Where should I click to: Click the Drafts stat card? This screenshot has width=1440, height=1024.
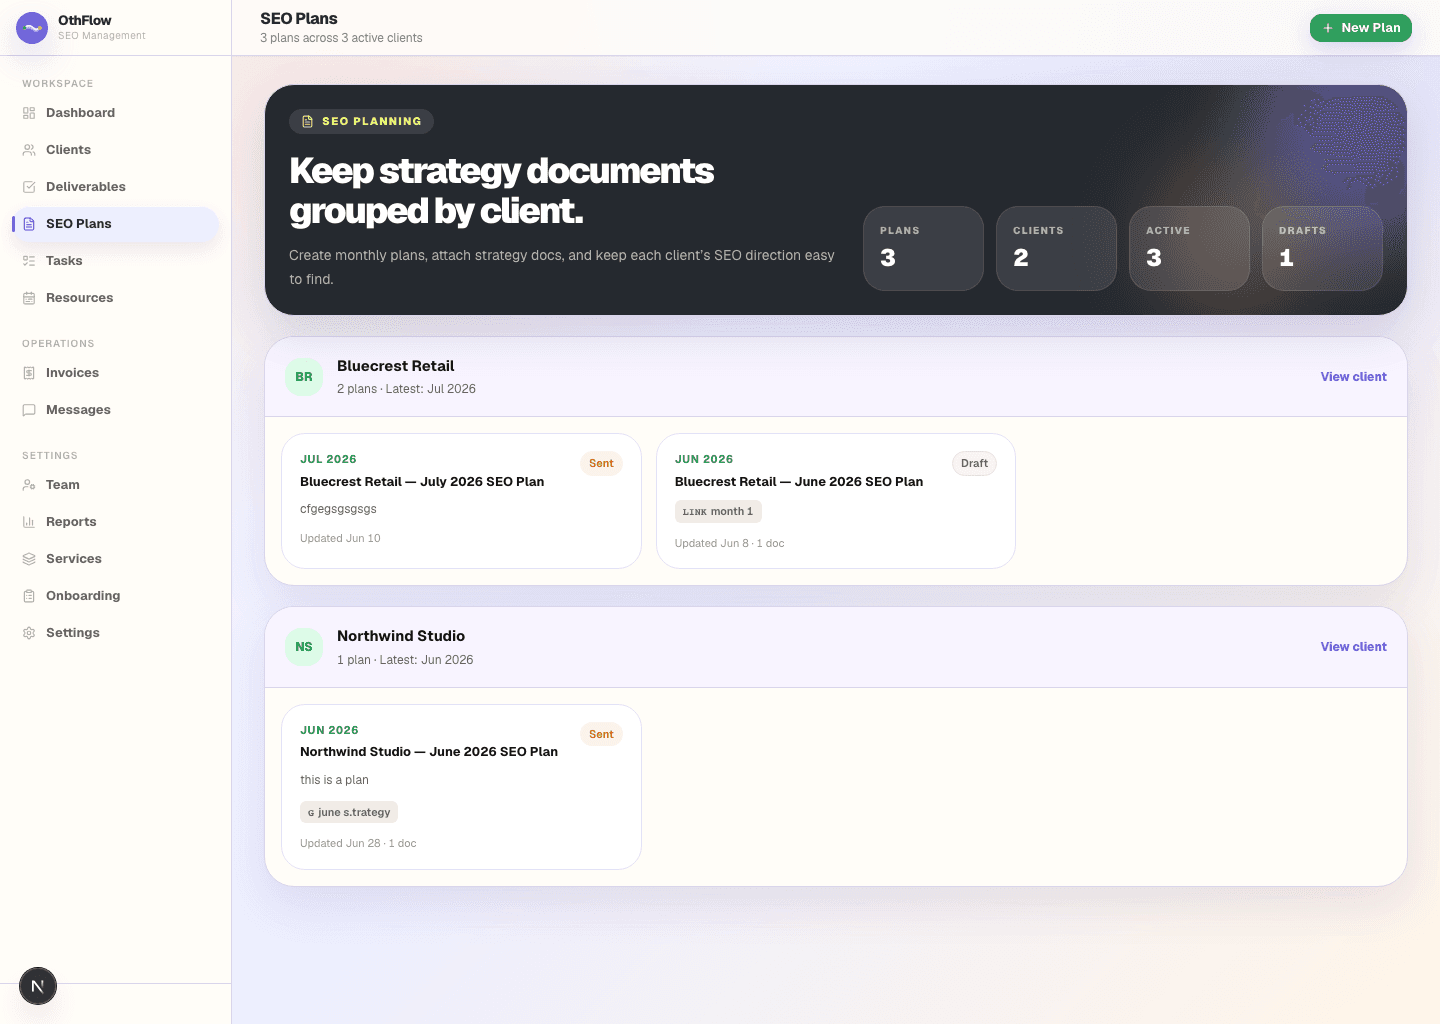(1322, 248)
